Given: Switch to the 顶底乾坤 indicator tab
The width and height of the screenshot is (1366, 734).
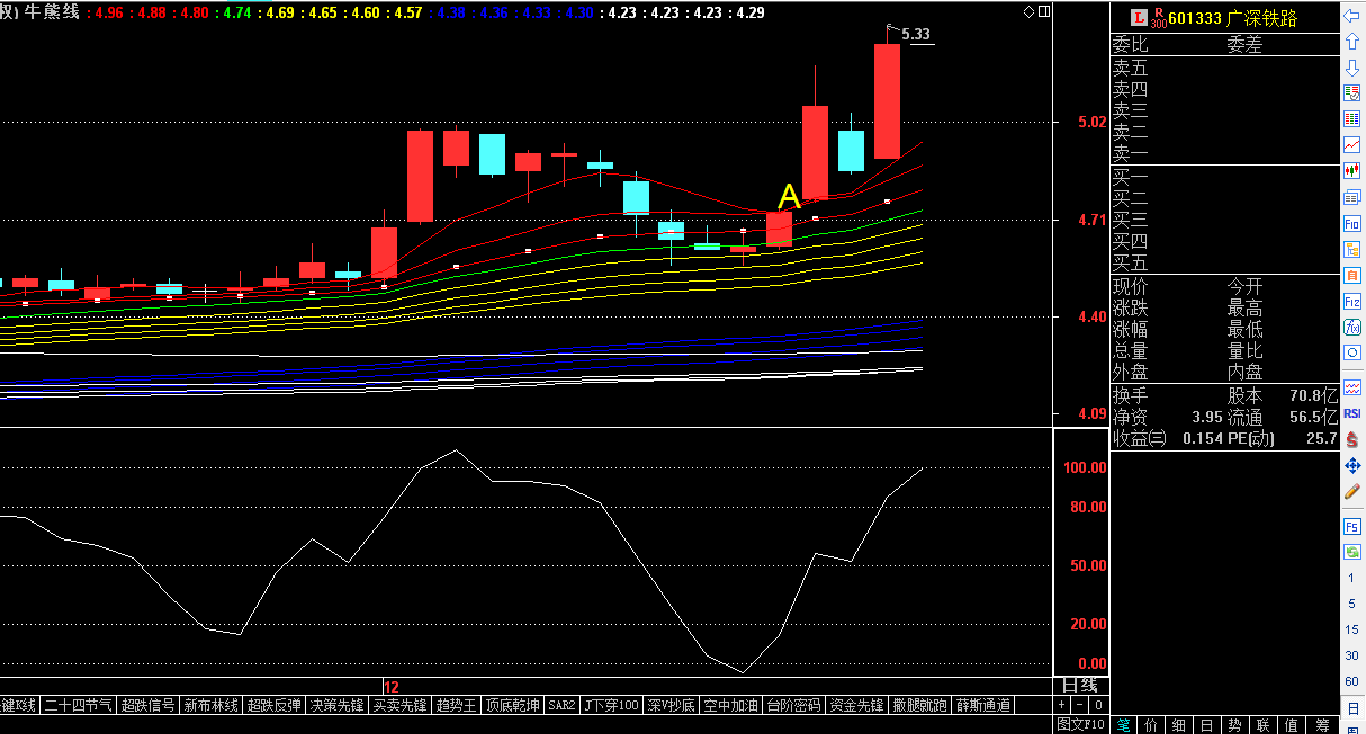Looking at the screenshot, I should (513, 705).
